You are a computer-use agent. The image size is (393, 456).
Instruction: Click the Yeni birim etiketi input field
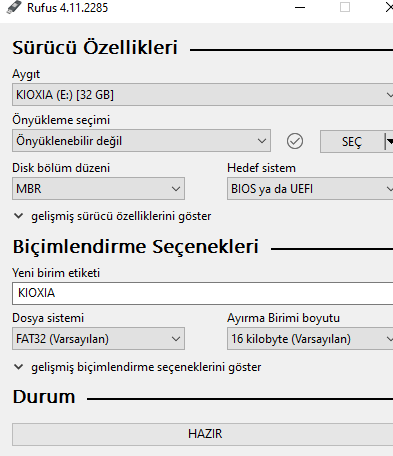[202, 293]
